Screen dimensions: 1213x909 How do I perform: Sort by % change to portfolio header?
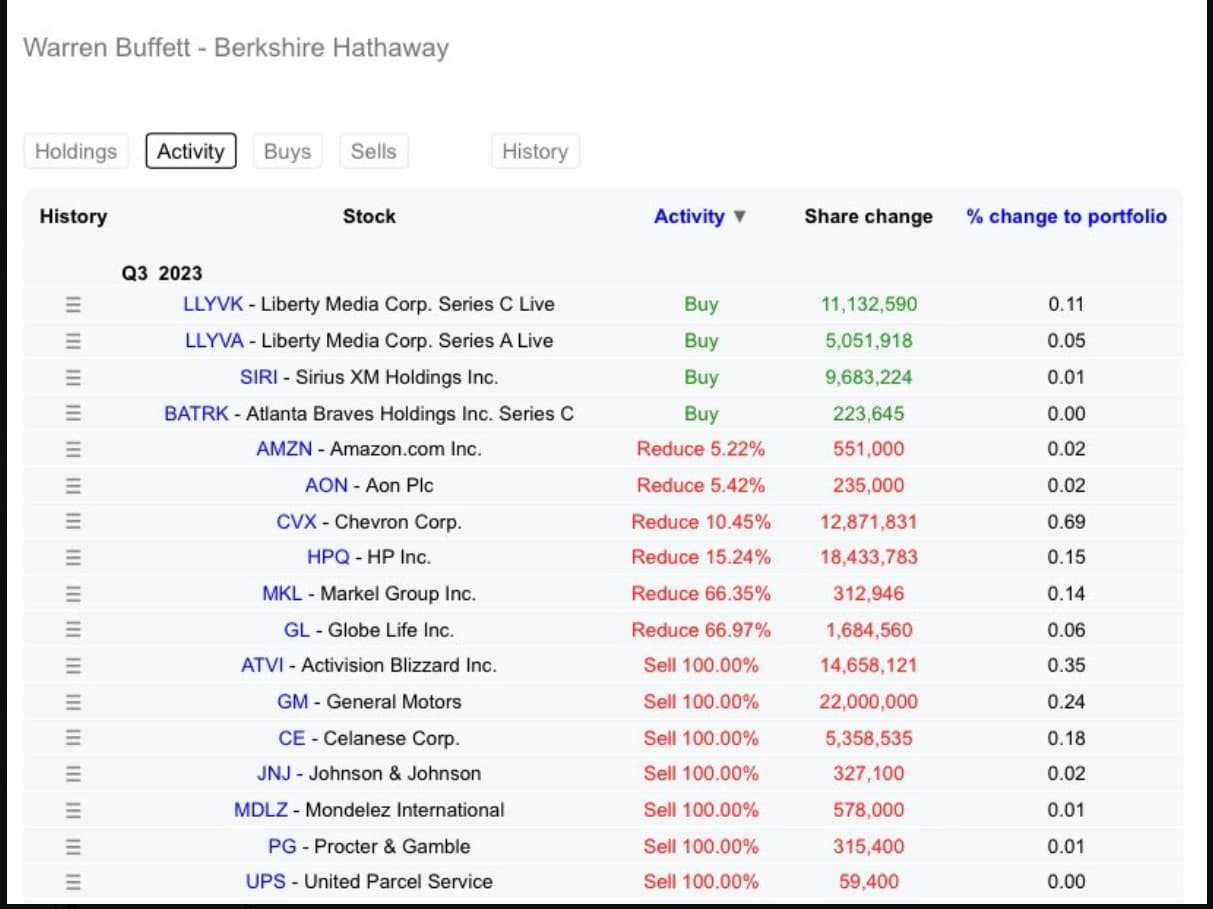pyautogui.click(x=1066, y=216)
